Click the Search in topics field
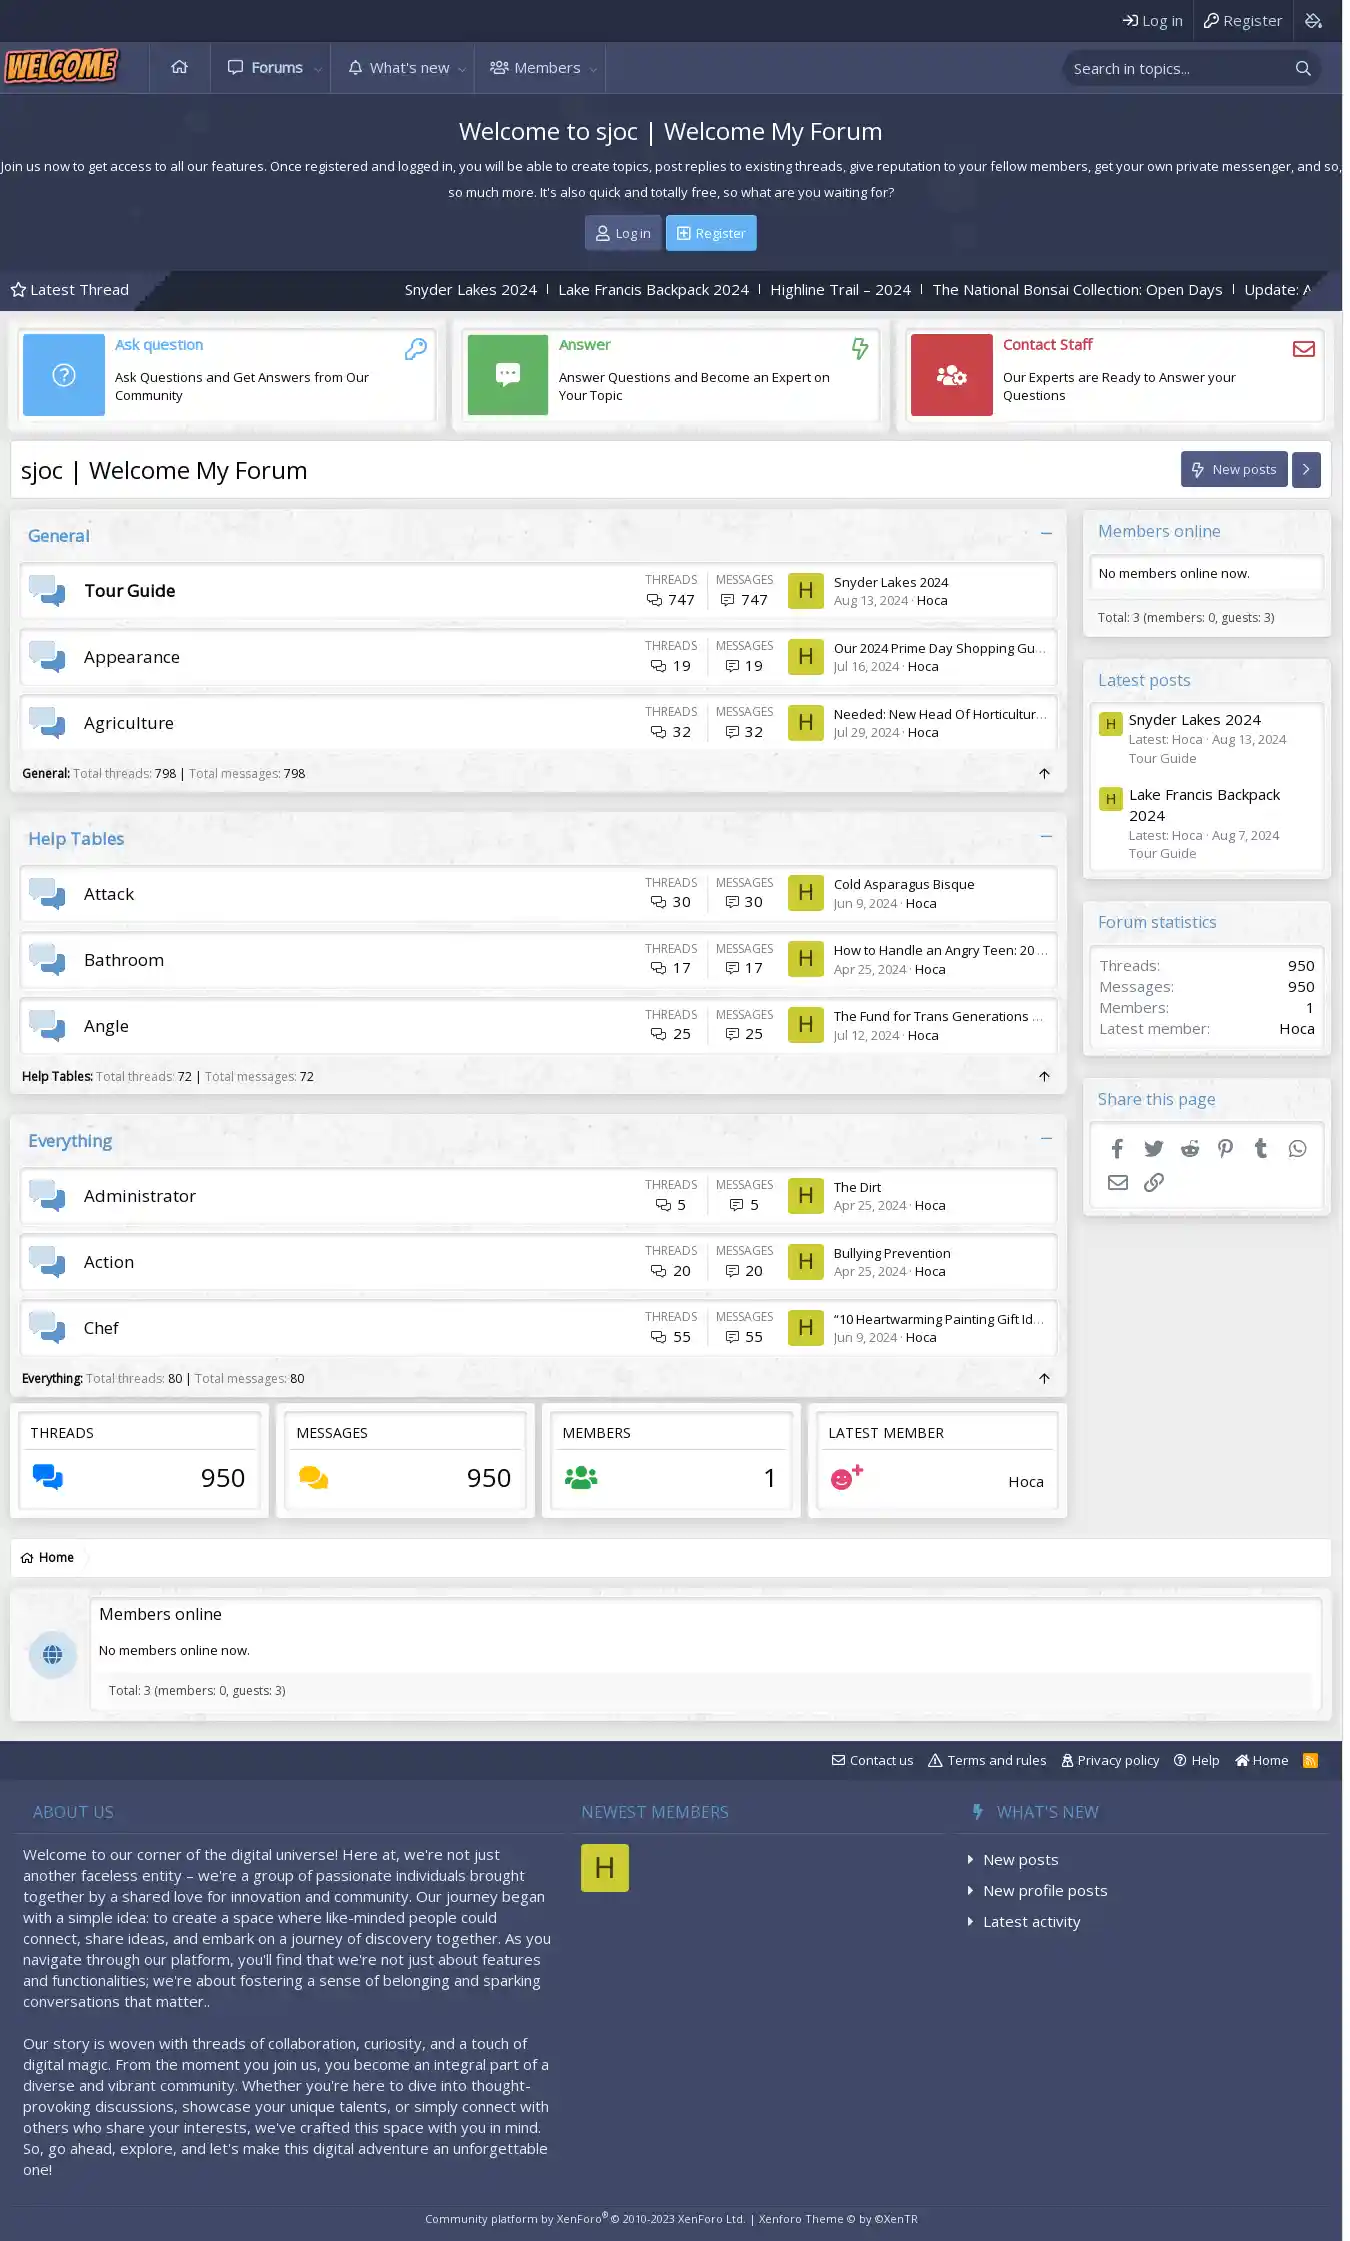 [x=1175, y=69]
